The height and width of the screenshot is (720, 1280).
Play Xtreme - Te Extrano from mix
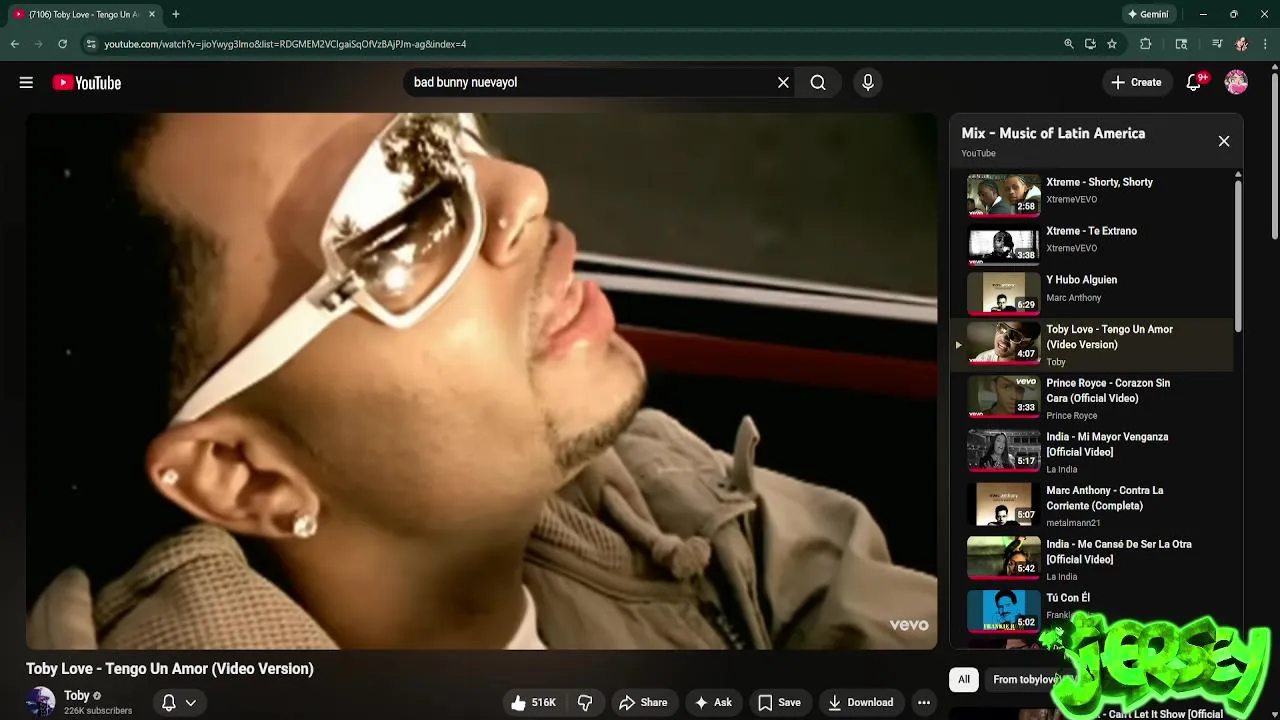pos(1092,243)
